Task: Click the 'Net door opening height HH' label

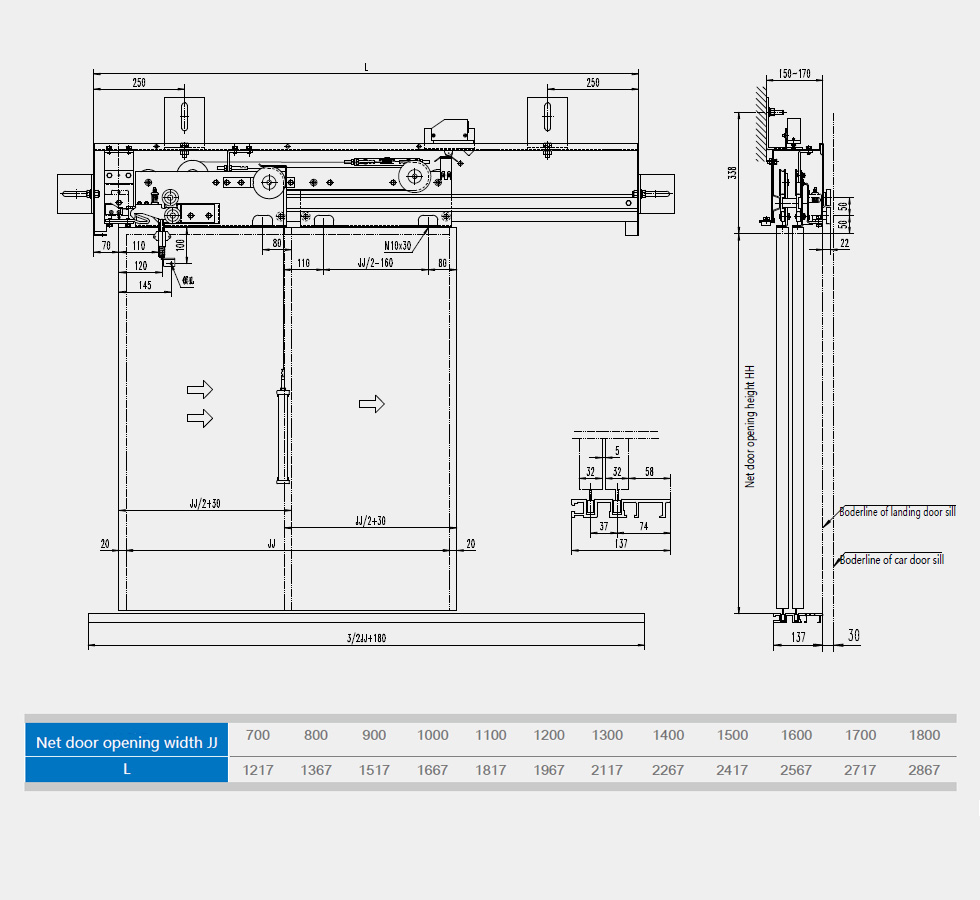Action: coord(750,425)
